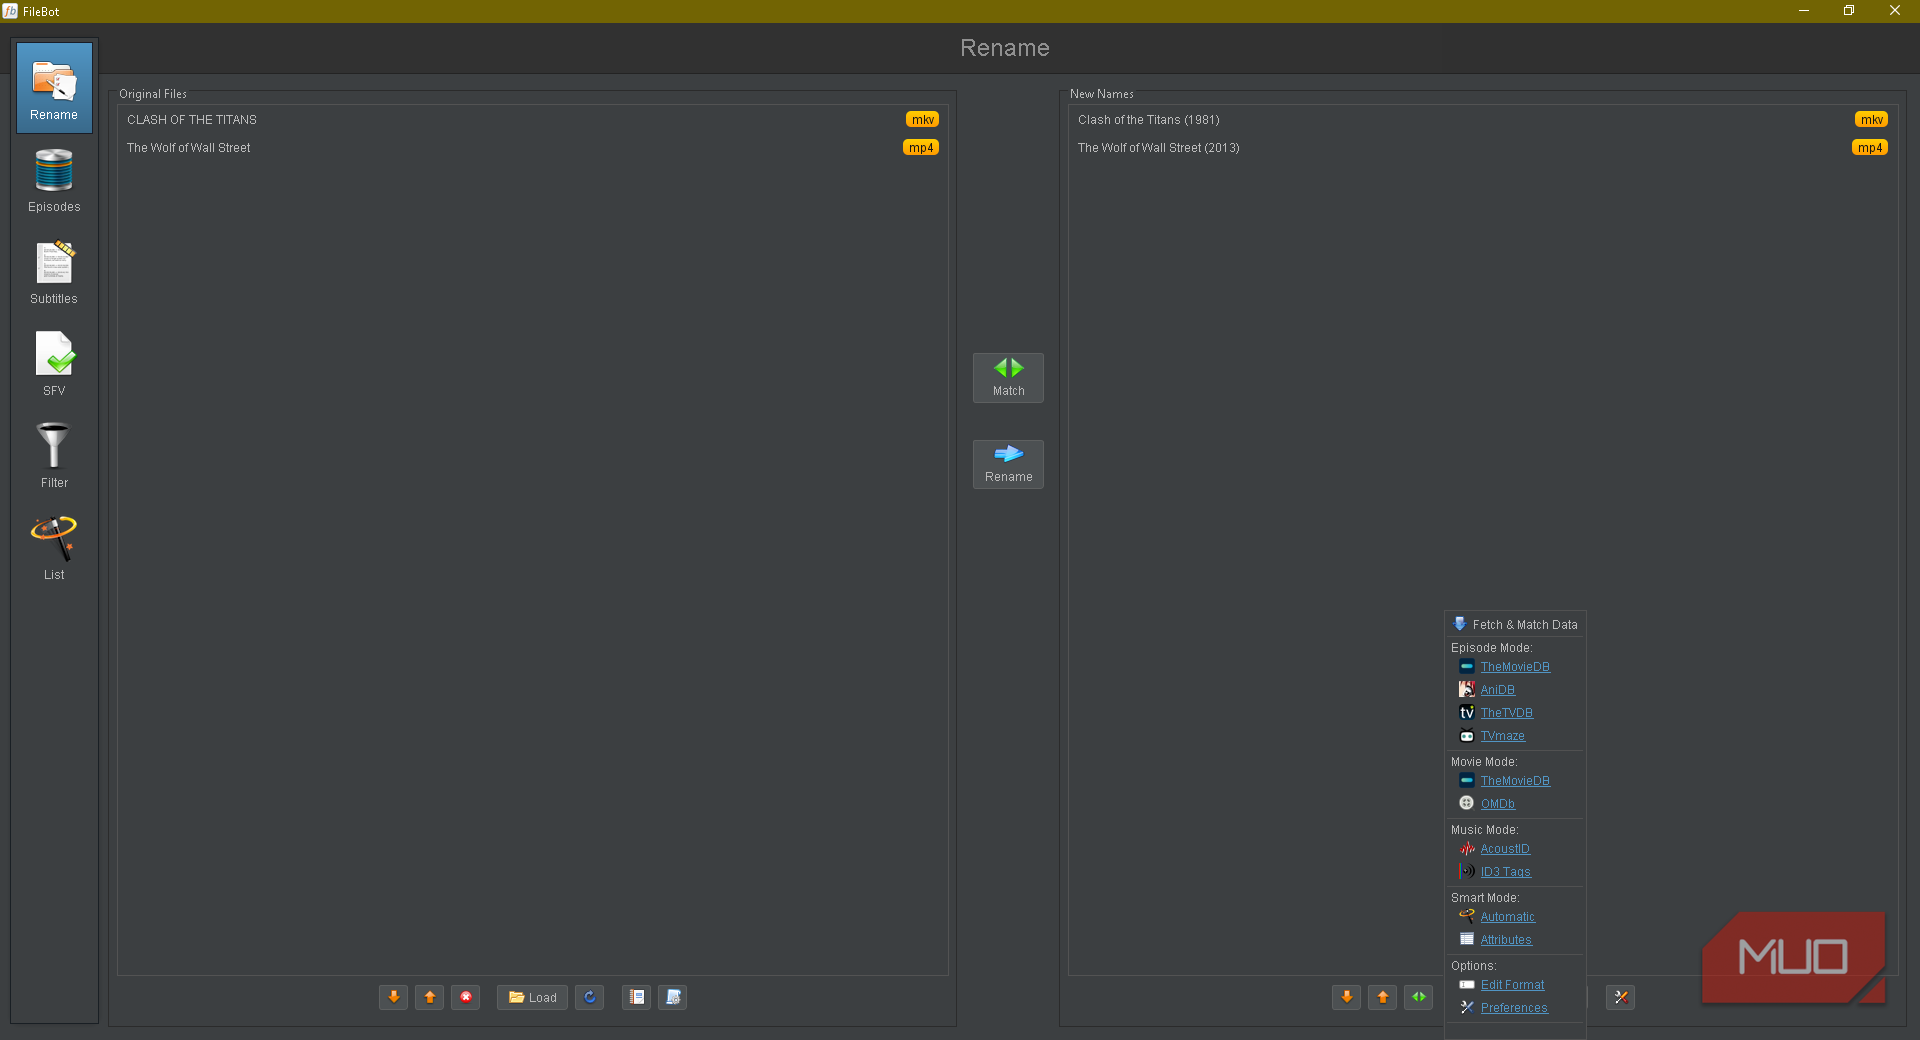Screen dimensions: 1920x1040
Task: Open the Subtitles panel in sidebar
Action: [x=54, y=272]
